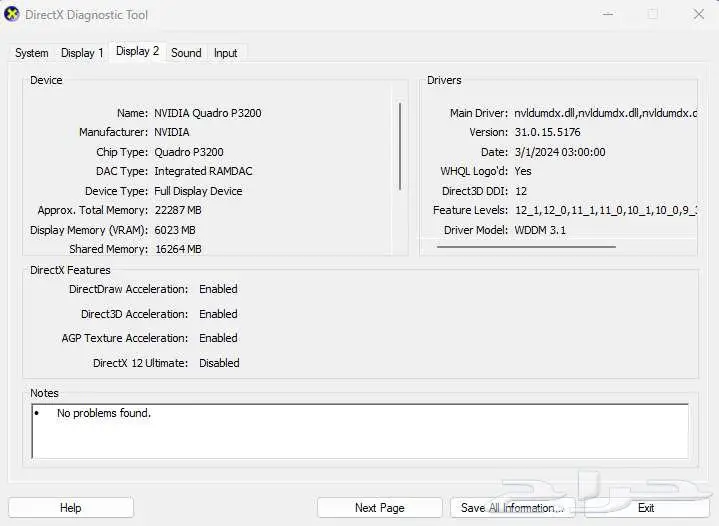Close the DirectX Diagnostic Tool window
The height and width of the screenshot is (526, 719).
click(x=698, y=14)
